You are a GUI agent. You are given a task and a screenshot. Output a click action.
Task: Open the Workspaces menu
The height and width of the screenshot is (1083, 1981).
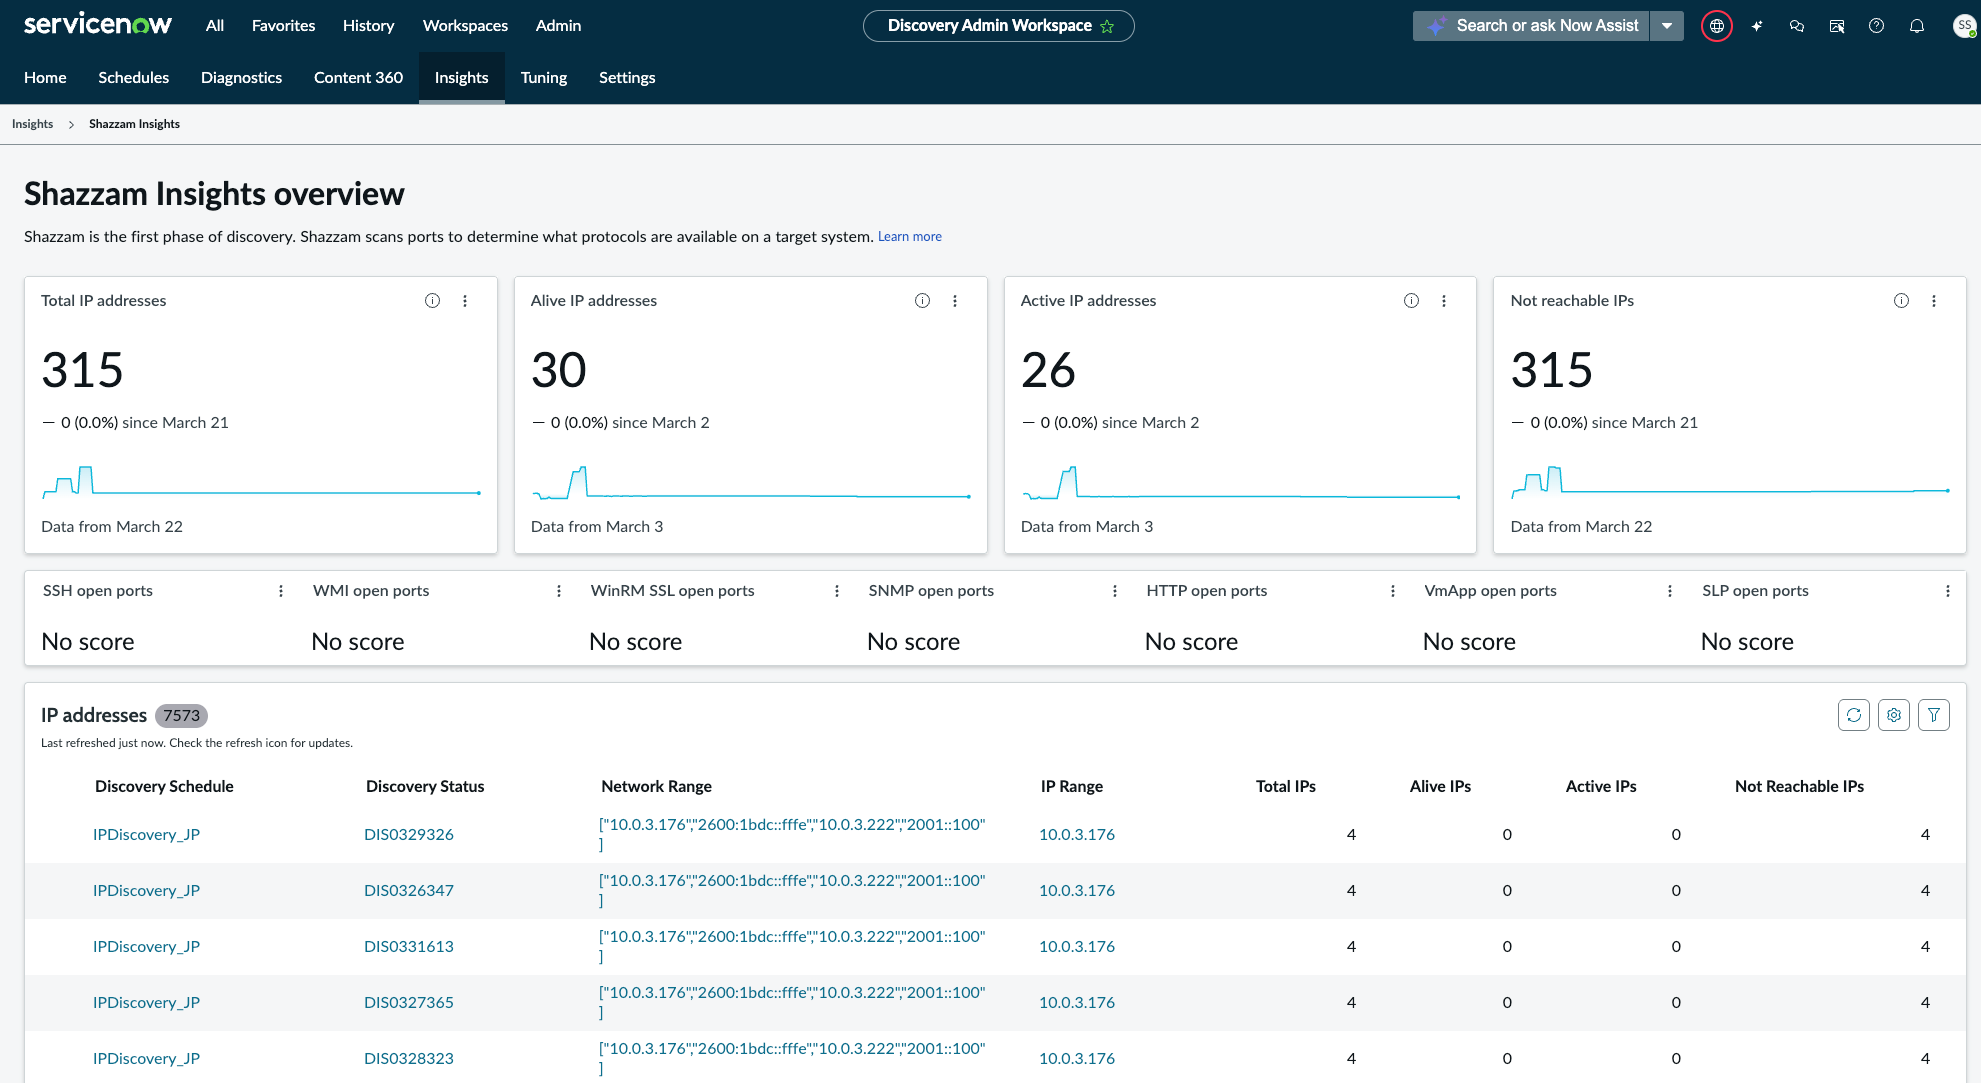tap(465, 26)
